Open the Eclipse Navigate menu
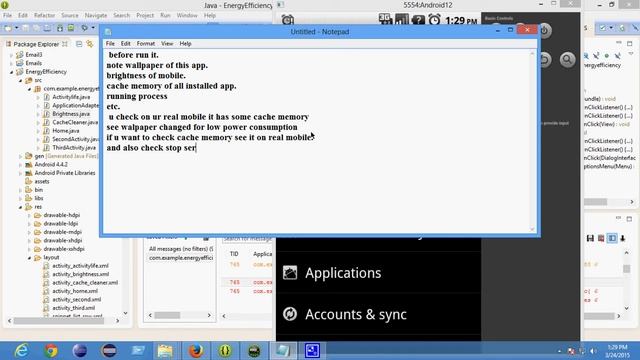640x360 pixels. point(96,16)
